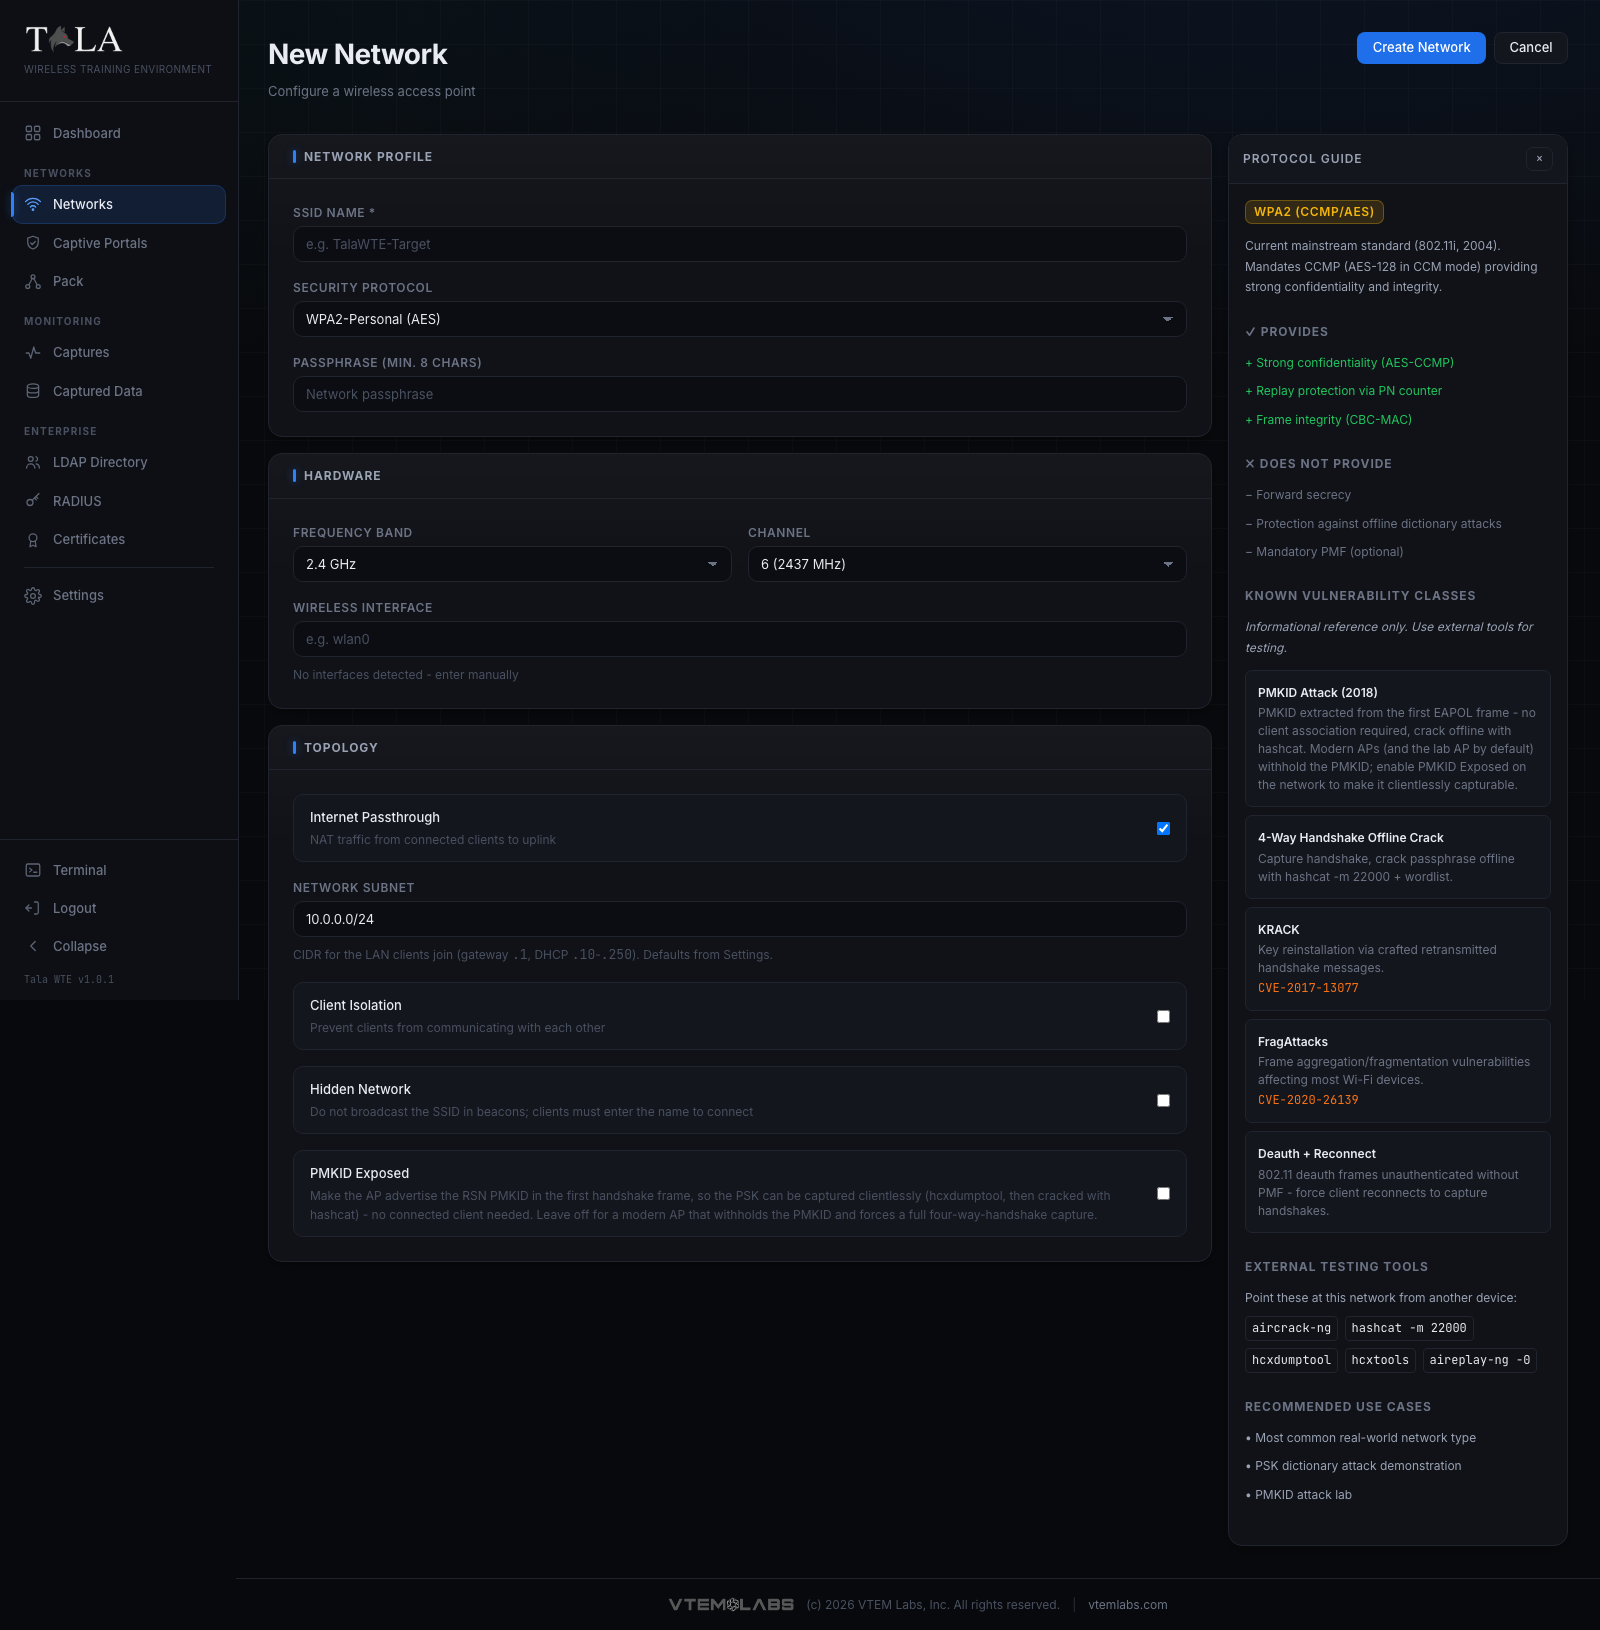The height and width of the screenshot is (1630, 1600).
Task: Click the Create Network button
Action: pos(1421,47)
